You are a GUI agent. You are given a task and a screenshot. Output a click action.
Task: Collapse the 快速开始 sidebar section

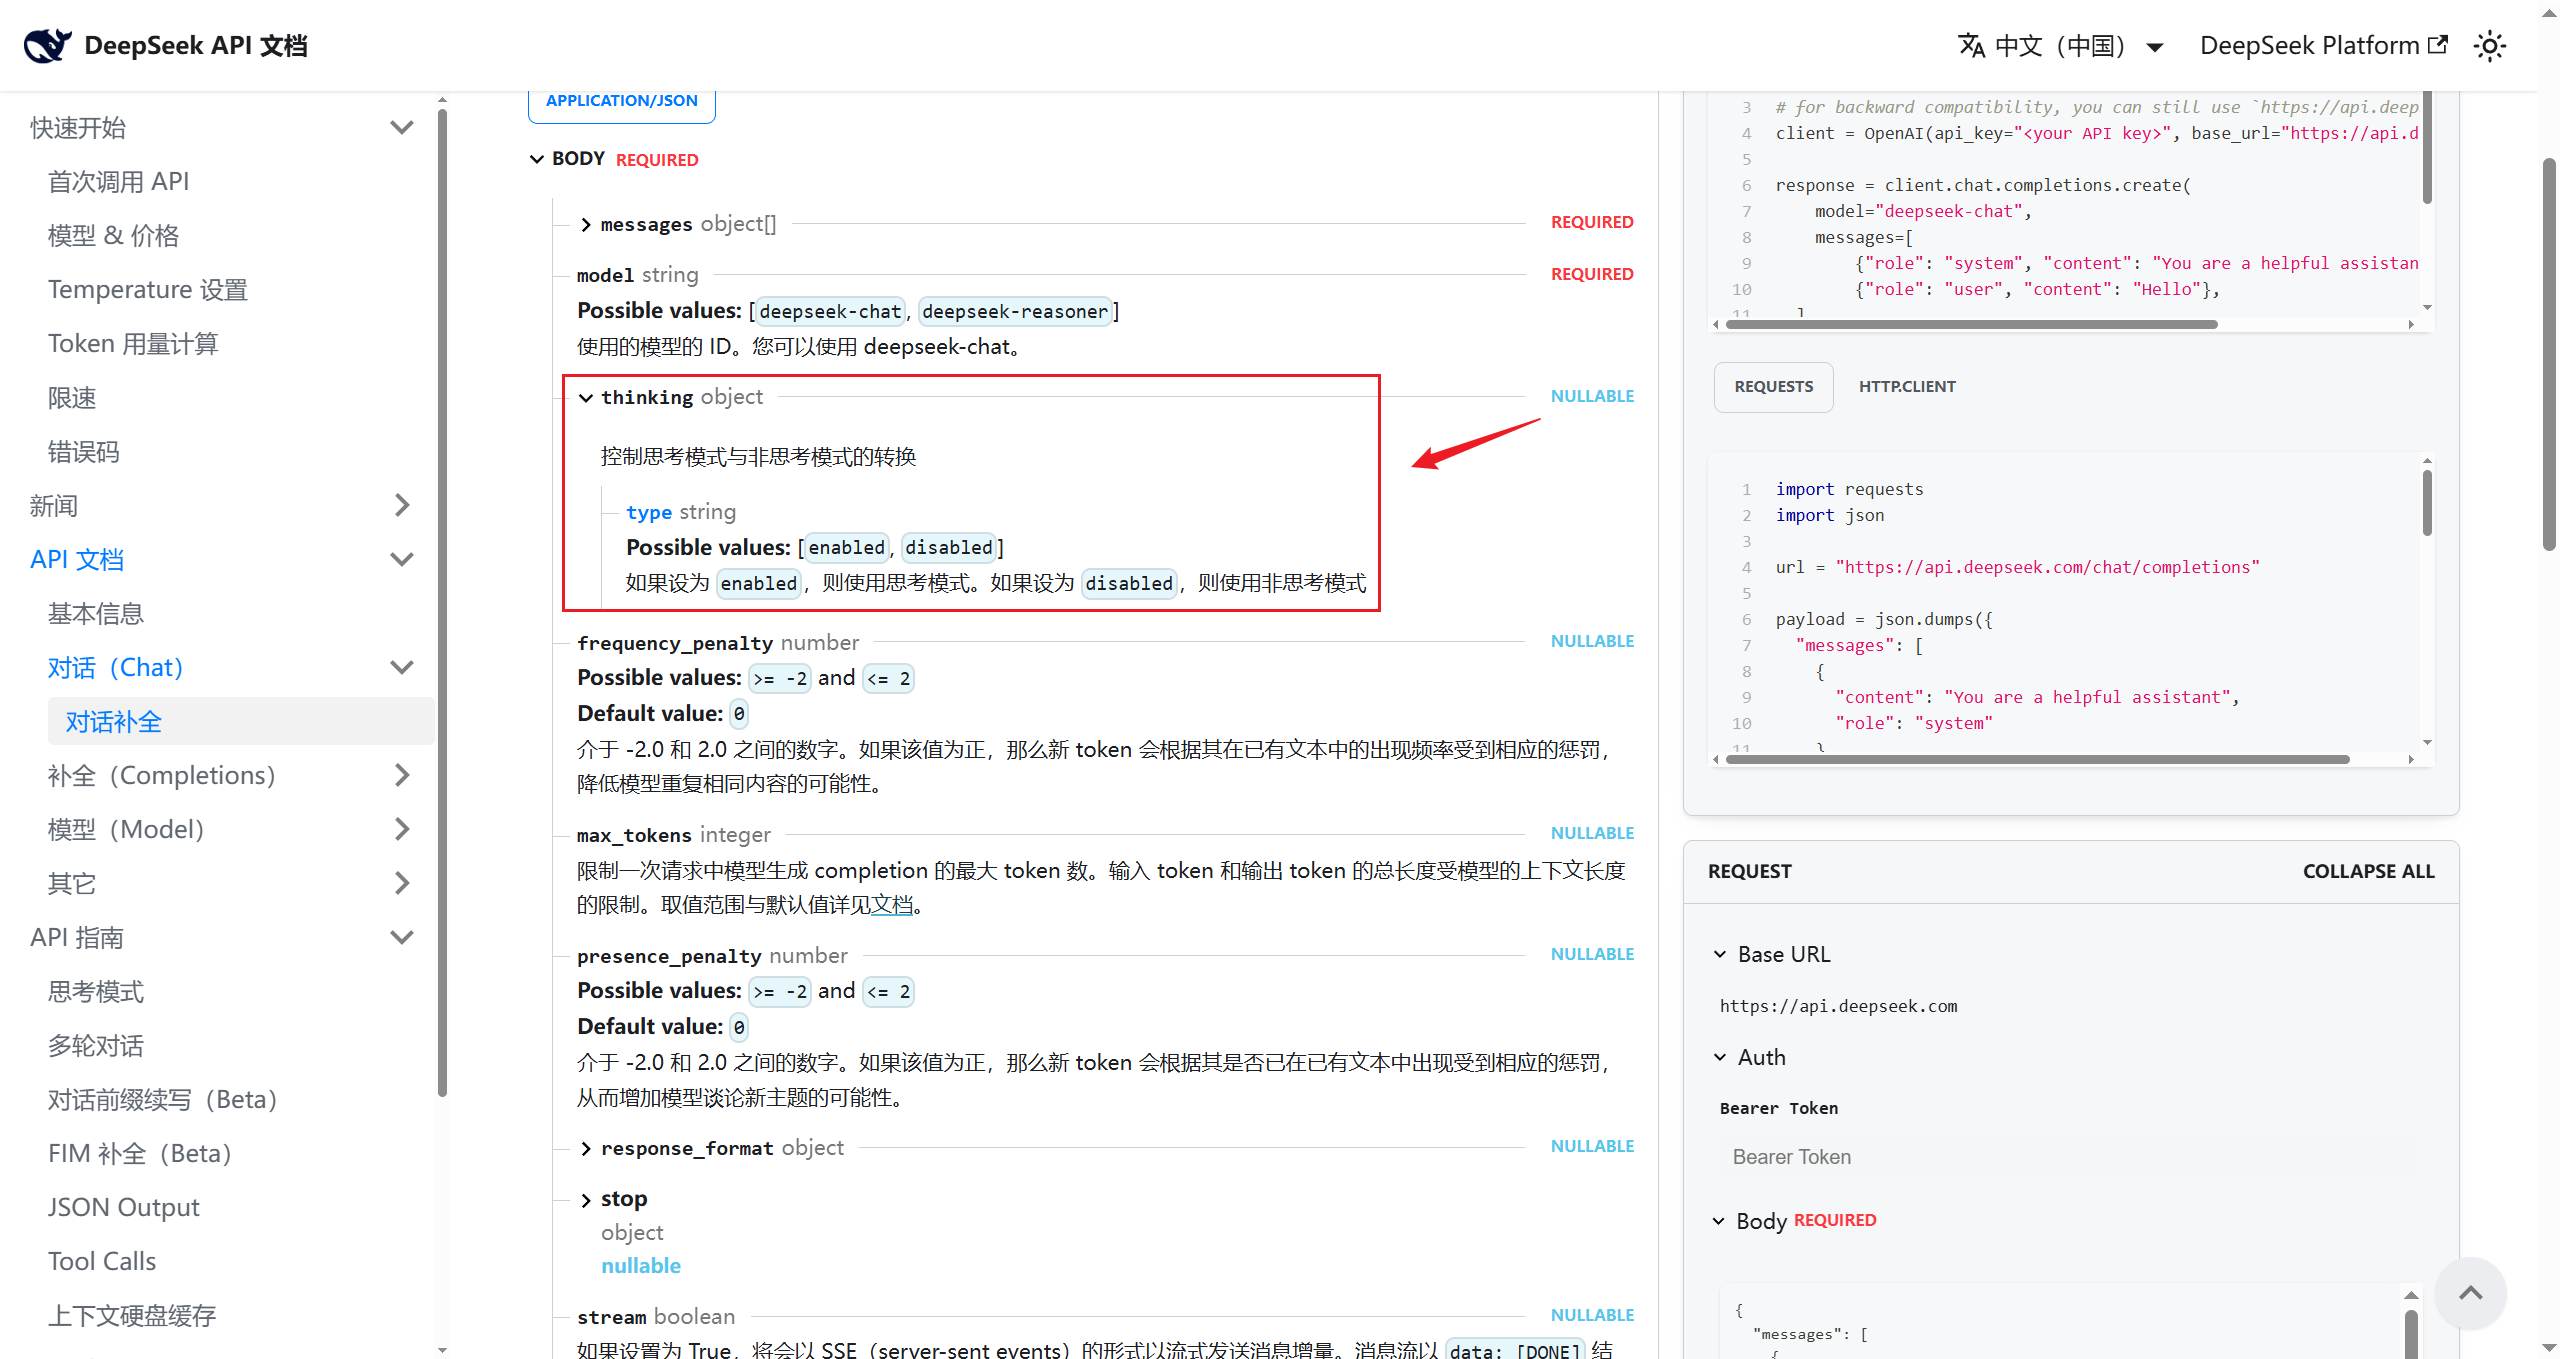(x=402, y=127)
